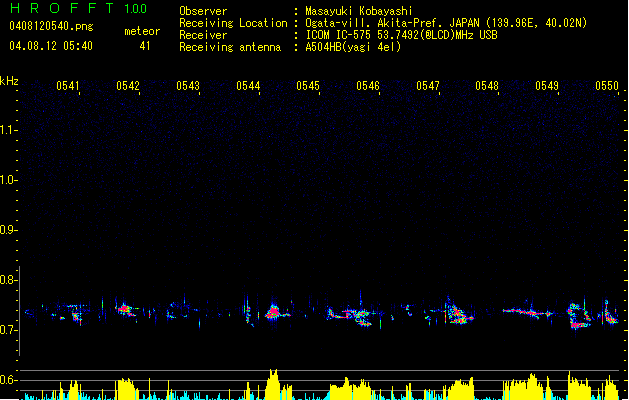Click the 0543 time marker
Viewport: 629px width, 400px height.
pyautogui.click(x=188, y=86)
